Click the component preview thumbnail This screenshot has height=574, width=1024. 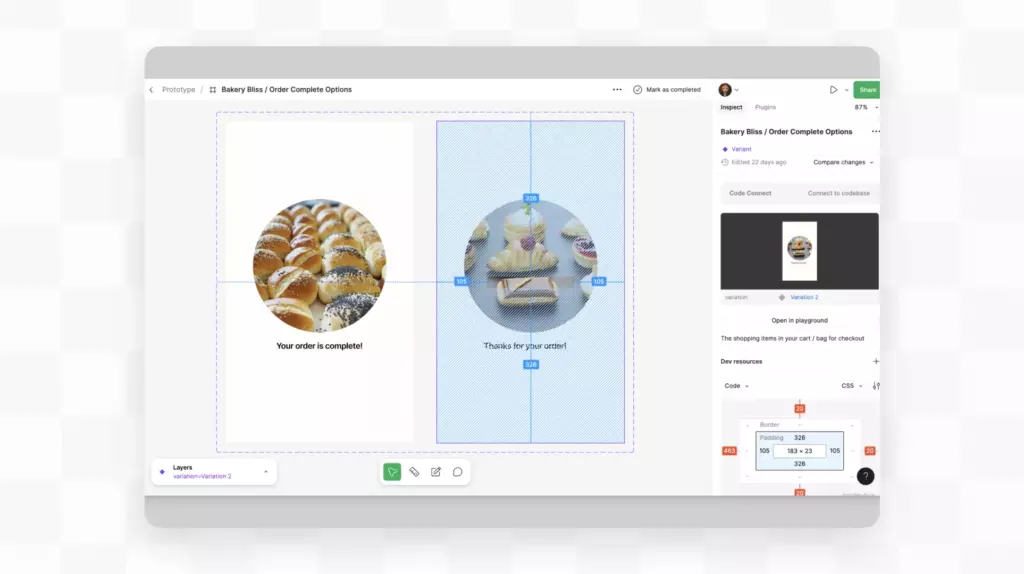coord(799,251)
